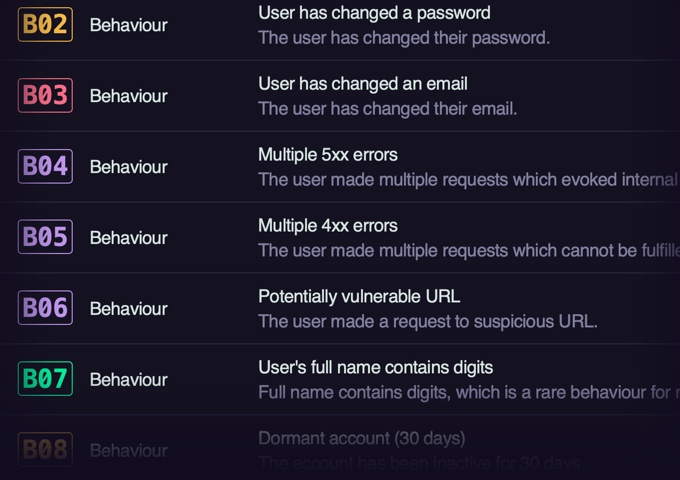Click 'User's full name contains digits' title

pyautogui.click(x=375, y=368)
